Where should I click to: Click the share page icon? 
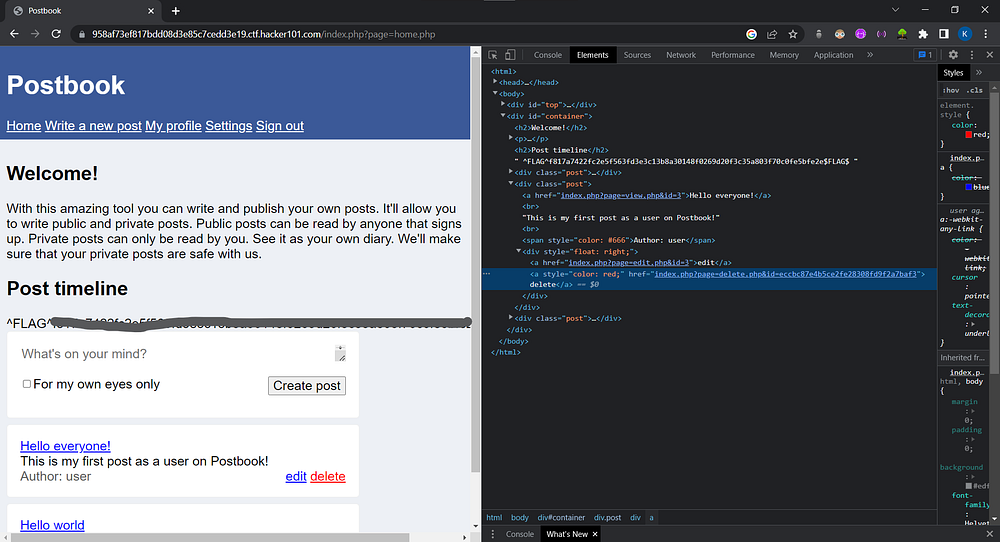click(x=772, y=34)
